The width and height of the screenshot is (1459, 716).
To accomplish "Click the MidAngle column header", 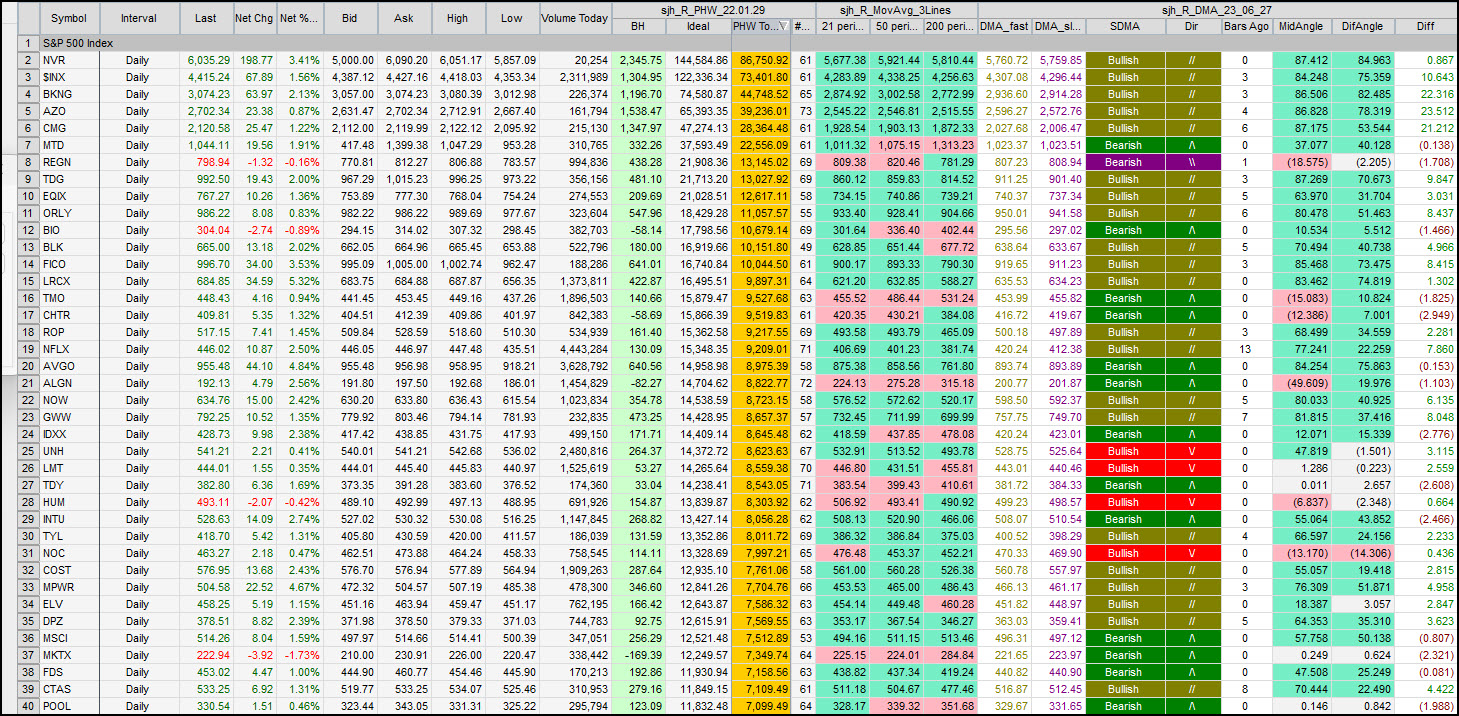I will coord(1302,26).
